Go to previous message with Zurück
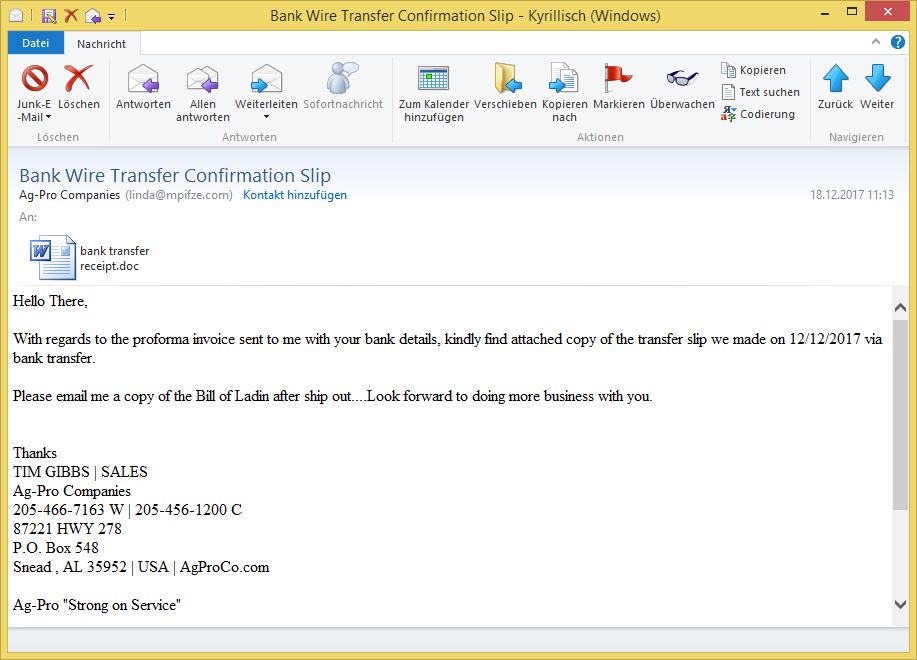 point(835,87)
